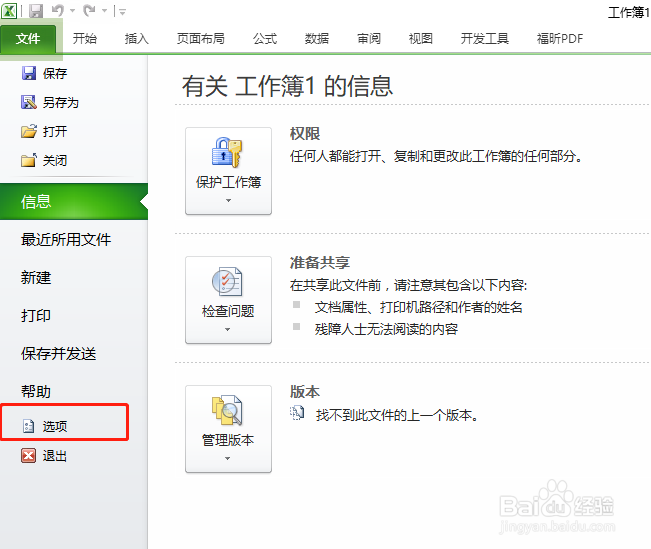This screenshot has width=651, height=549.
Task: Choose 打开 (Open) label in sidebar
Action: pos(55,132)
